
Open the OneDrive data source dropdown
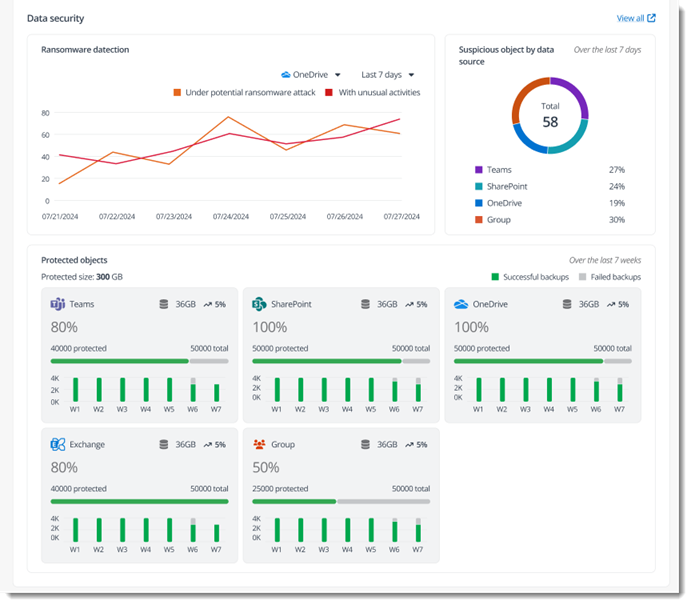pos(311,74)
